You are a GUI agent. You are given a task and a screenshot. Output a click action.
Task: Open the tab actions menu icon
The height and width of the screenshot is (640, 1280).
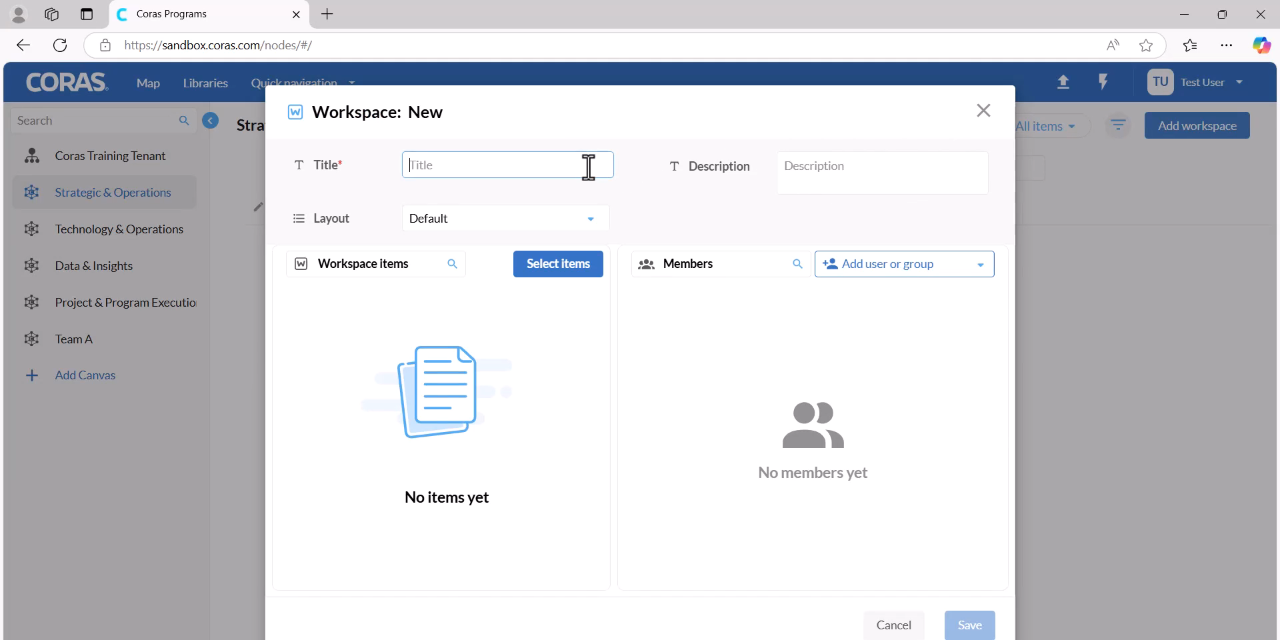point(86,14)
